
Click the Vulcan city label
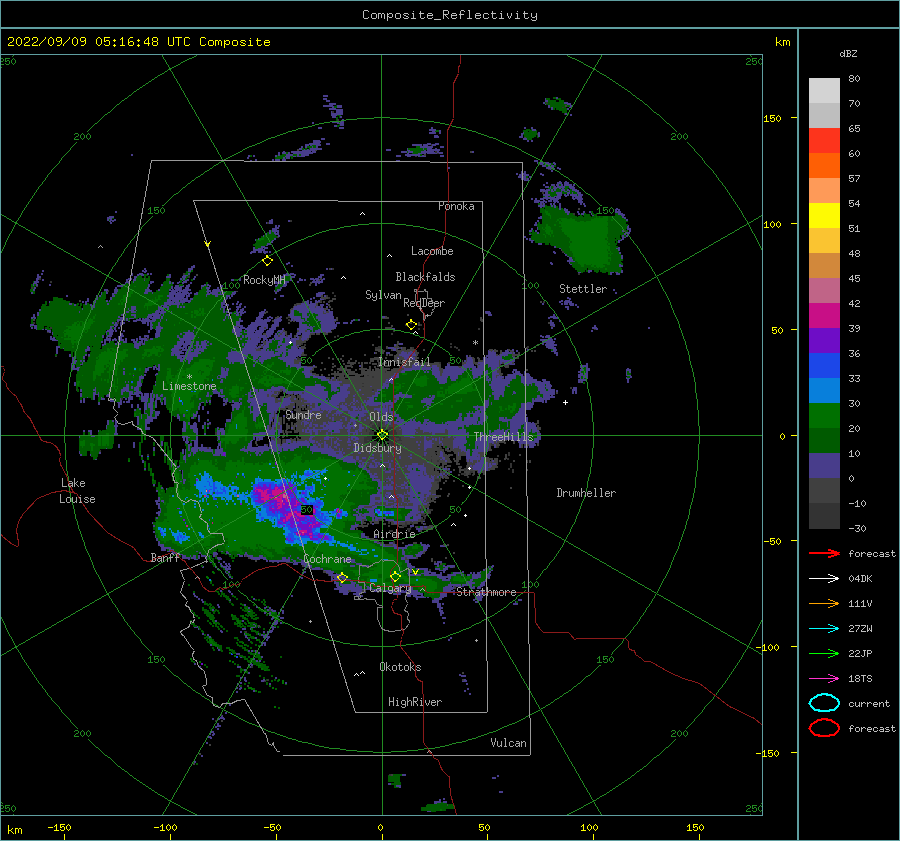508,743
